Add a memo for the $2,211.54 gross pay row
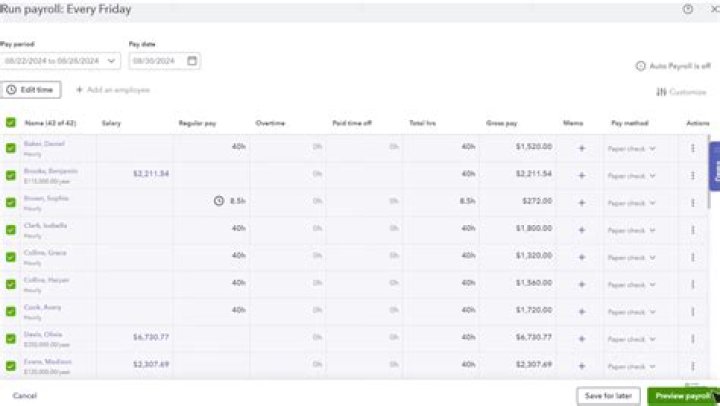 [581, 175]
